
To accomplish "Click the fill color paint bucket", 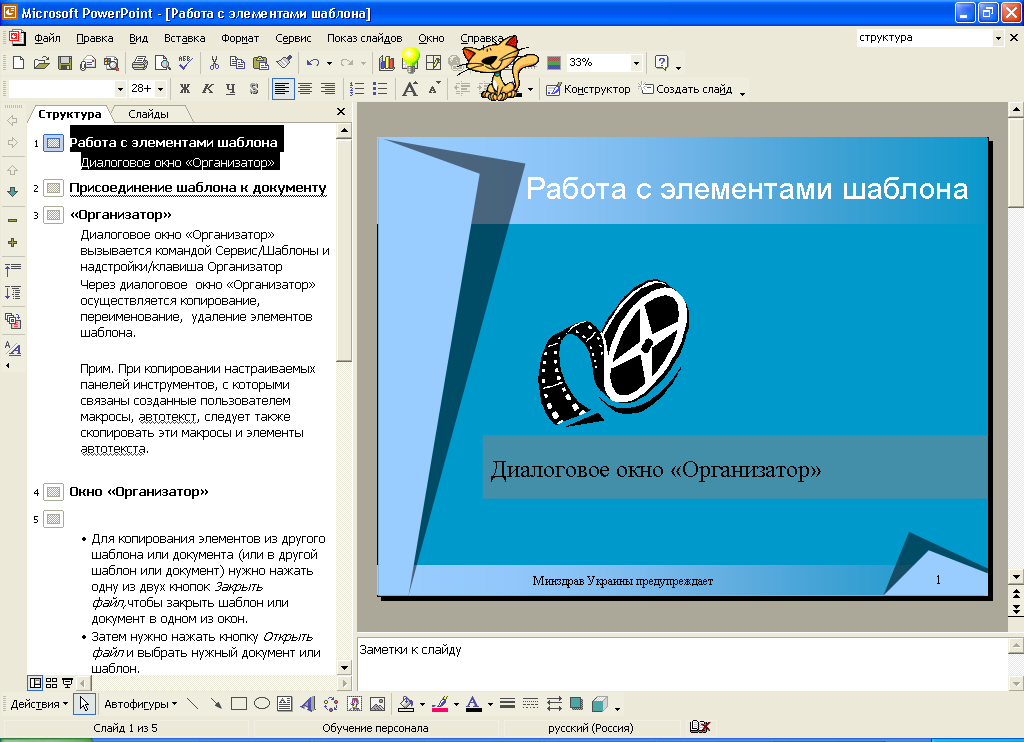I will pos(406,703).
